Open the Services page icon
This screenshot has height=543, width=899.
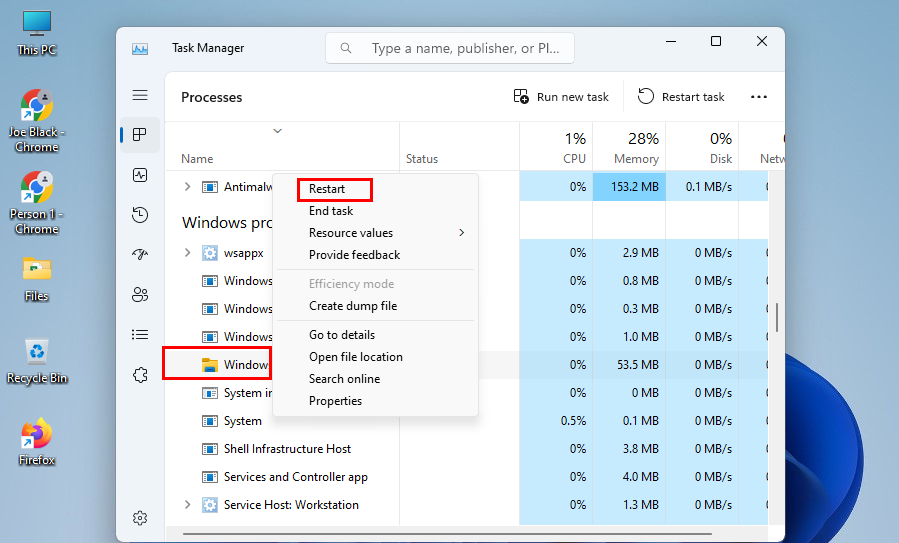click(140, 375)
